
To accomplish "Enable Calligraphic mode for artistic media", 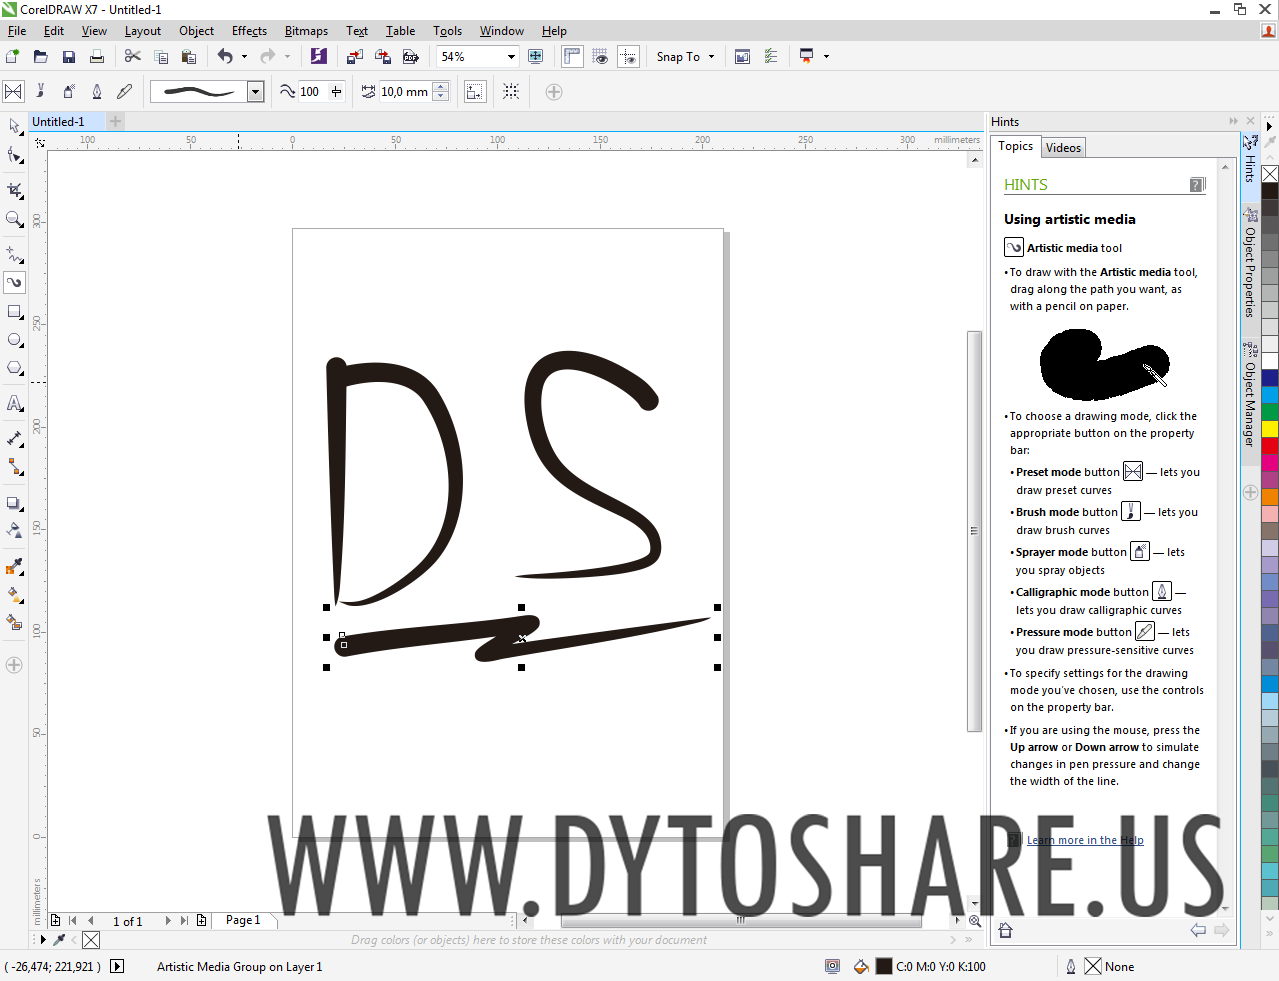I will tap(96, 91).
